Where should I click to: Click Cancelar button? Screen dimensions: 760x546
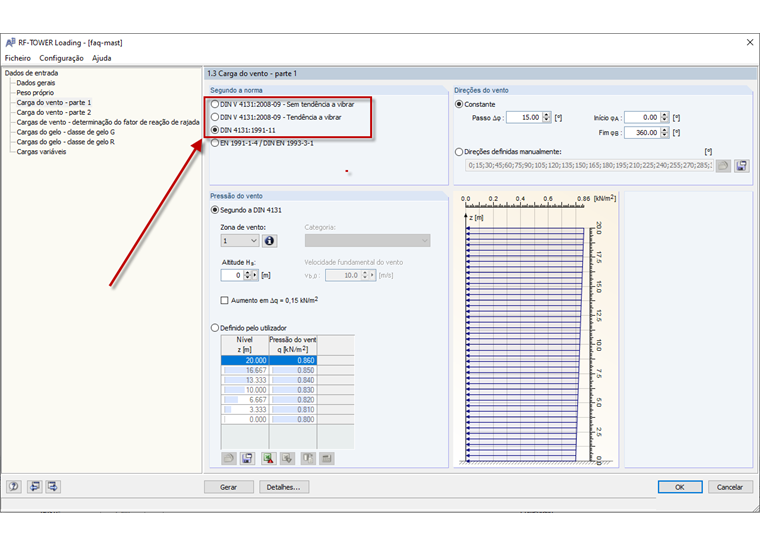pyautogui.click(x=730, y=487)
